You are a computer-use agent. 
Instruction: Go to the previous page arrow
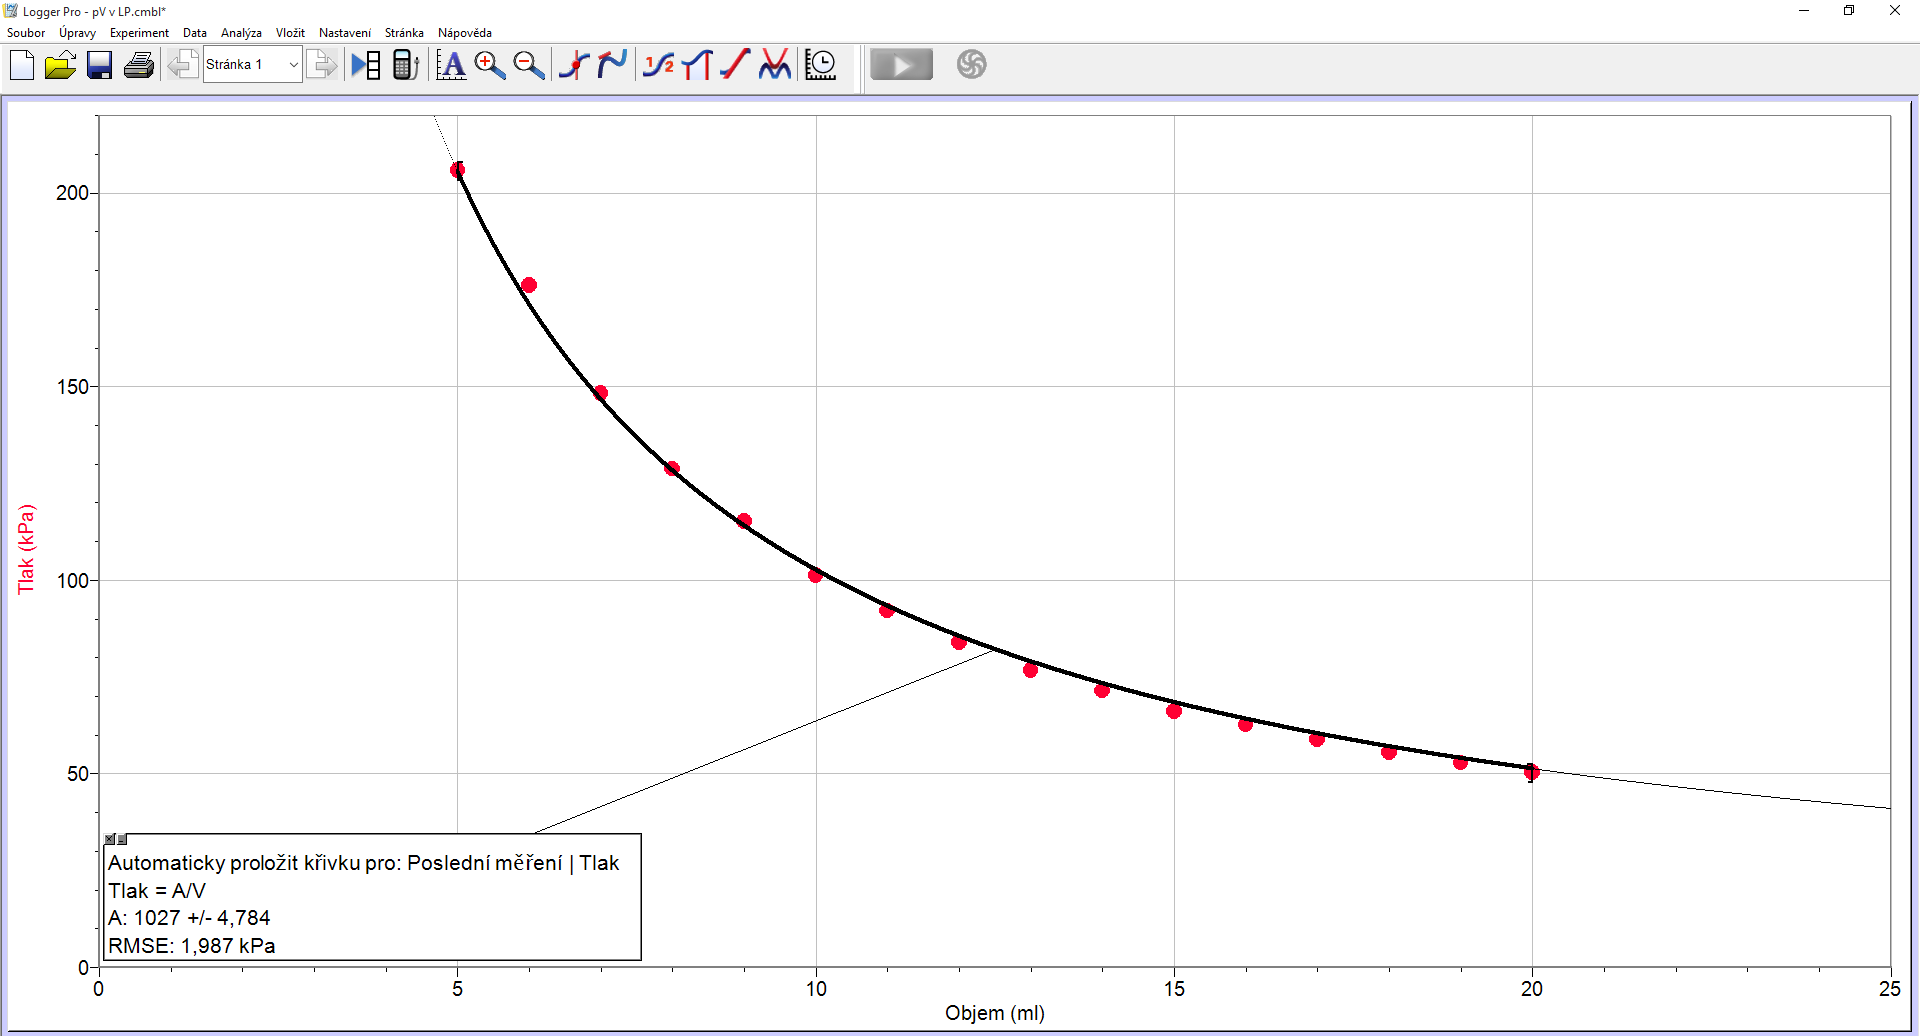coord(181,65)
